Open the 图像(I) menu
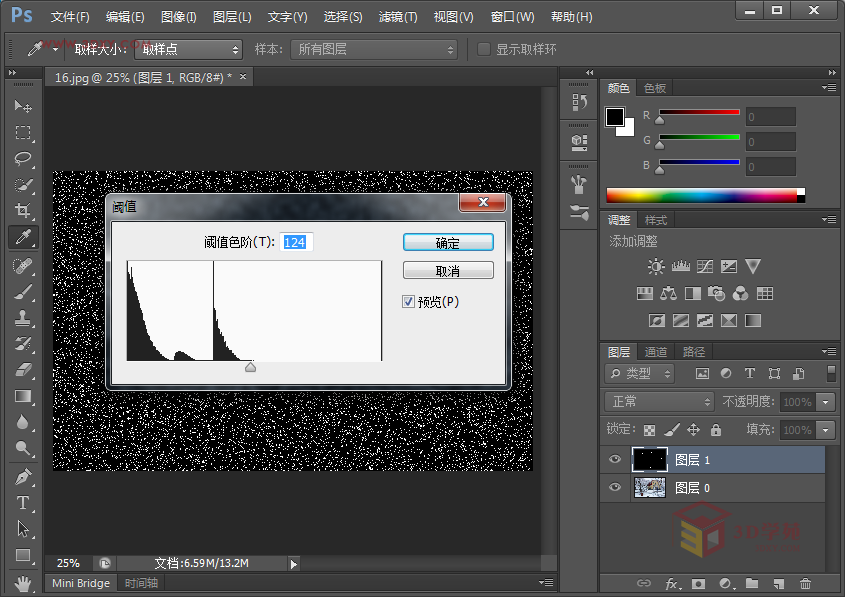845x597 pixels. pos(178,17)
